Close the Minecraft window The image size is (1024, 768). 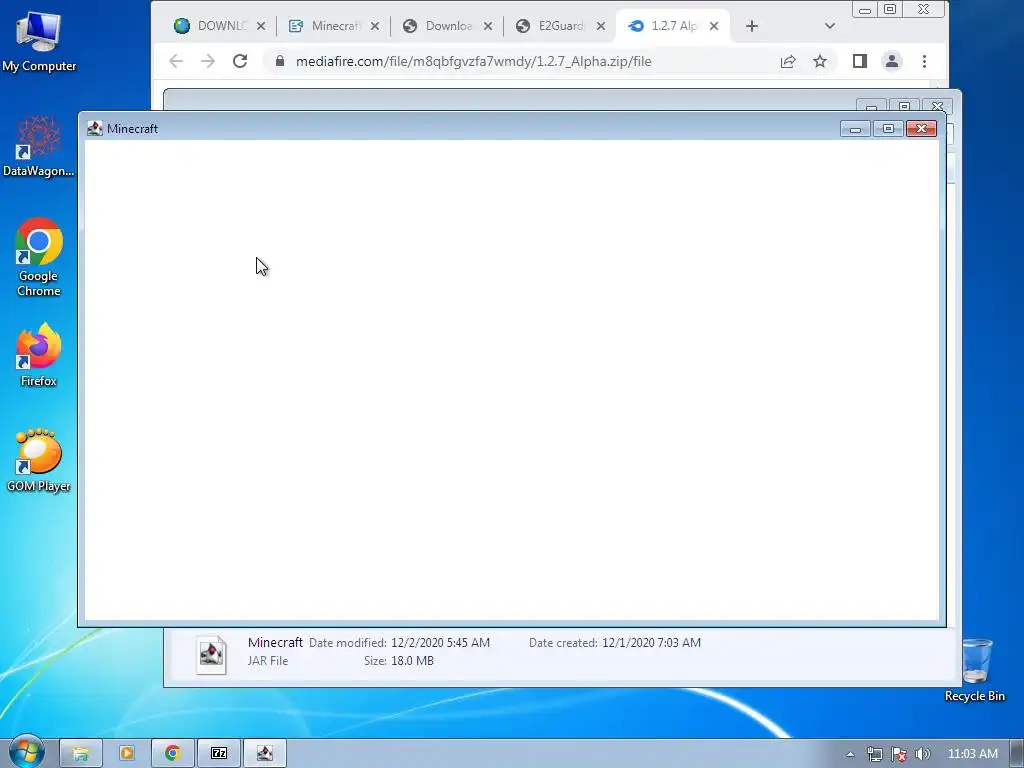click(x=921, y=129)
